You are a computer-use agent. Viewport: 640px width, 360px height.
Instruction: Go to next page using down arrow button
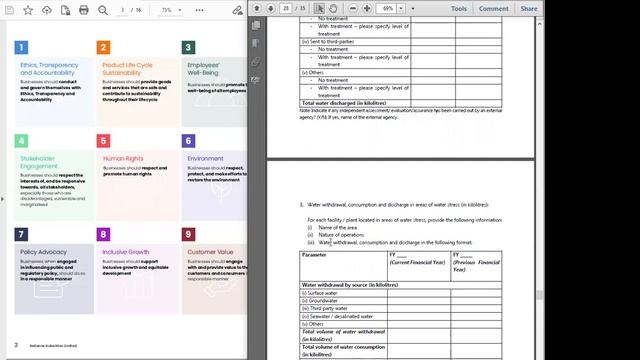pos(271,8)
